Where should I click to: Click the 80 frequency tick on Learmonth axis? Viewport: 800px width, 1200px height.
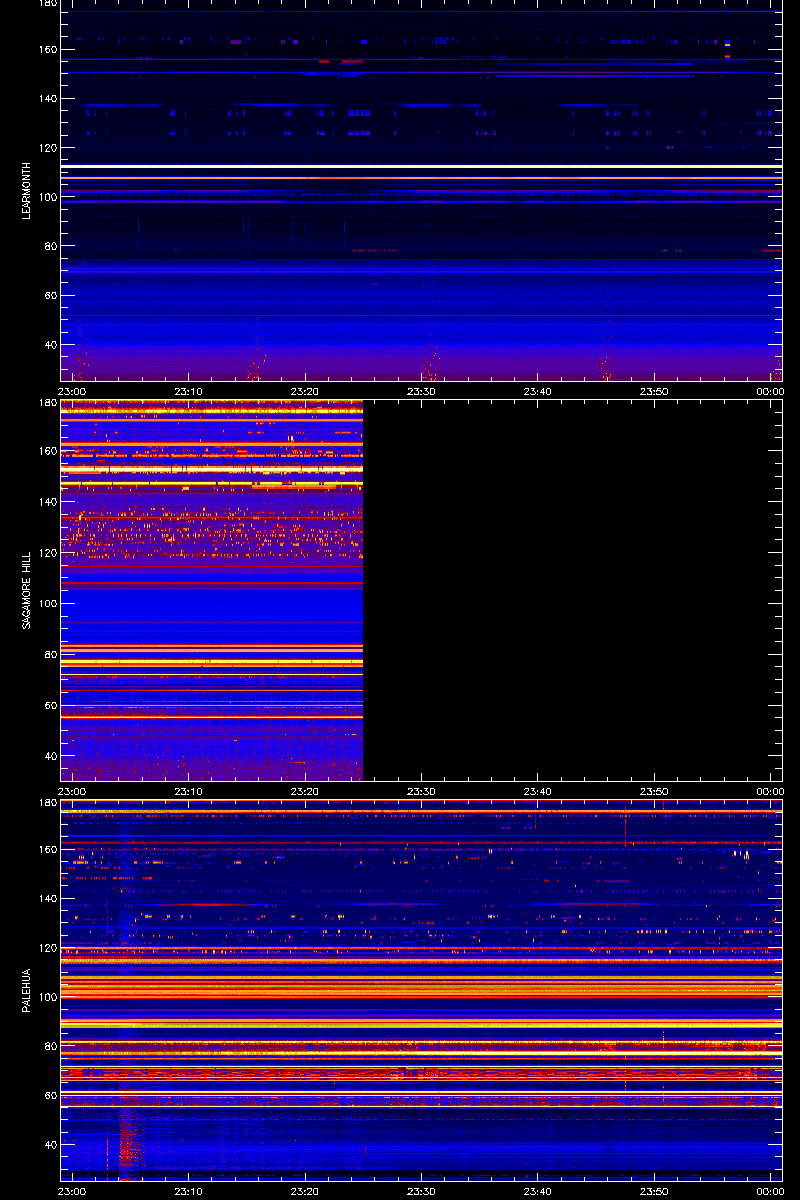51,246
